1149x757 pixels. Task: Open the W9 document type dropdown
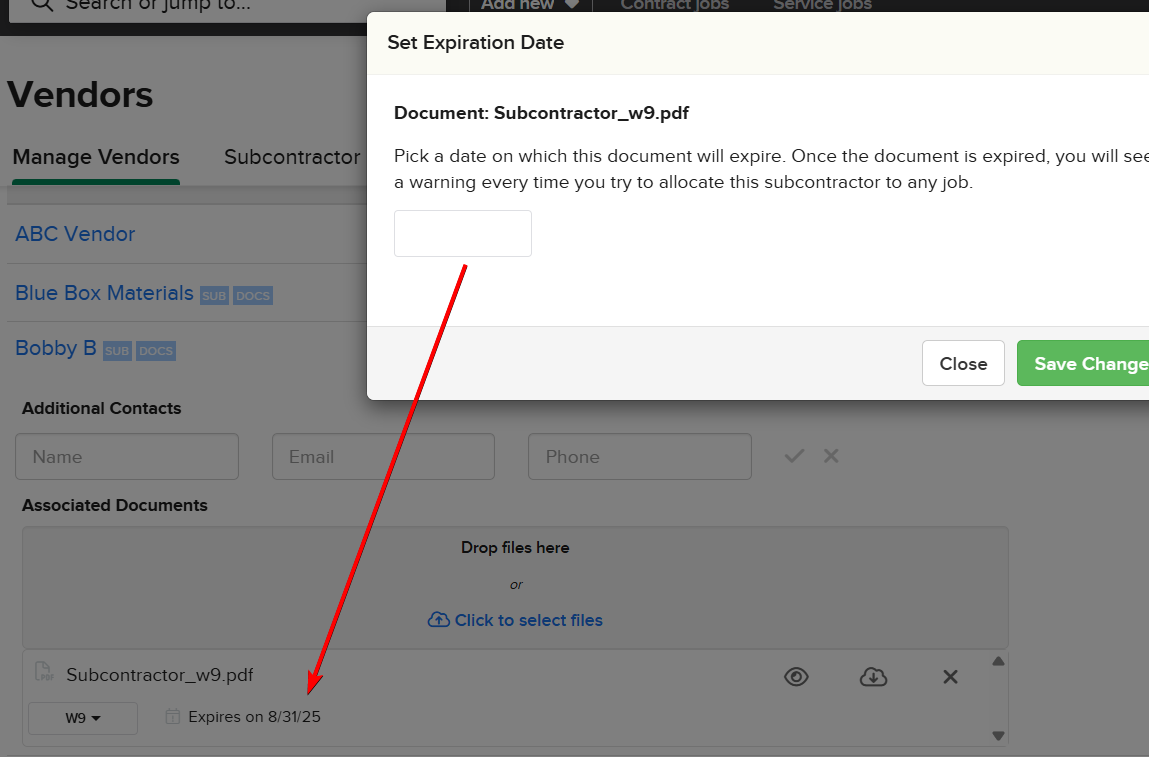tap(83, 718)
